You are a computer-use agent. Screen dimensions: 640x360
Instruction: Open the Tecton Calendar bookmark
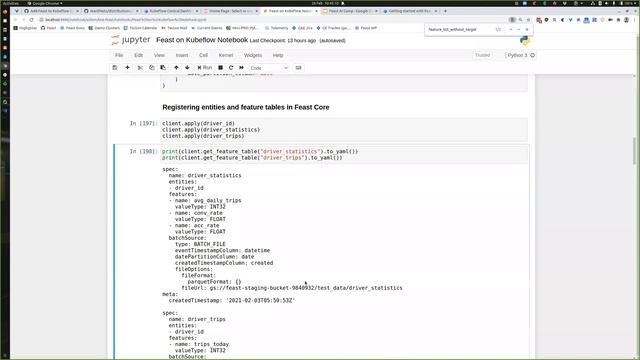pyautogui.click(x=140, y=28)
